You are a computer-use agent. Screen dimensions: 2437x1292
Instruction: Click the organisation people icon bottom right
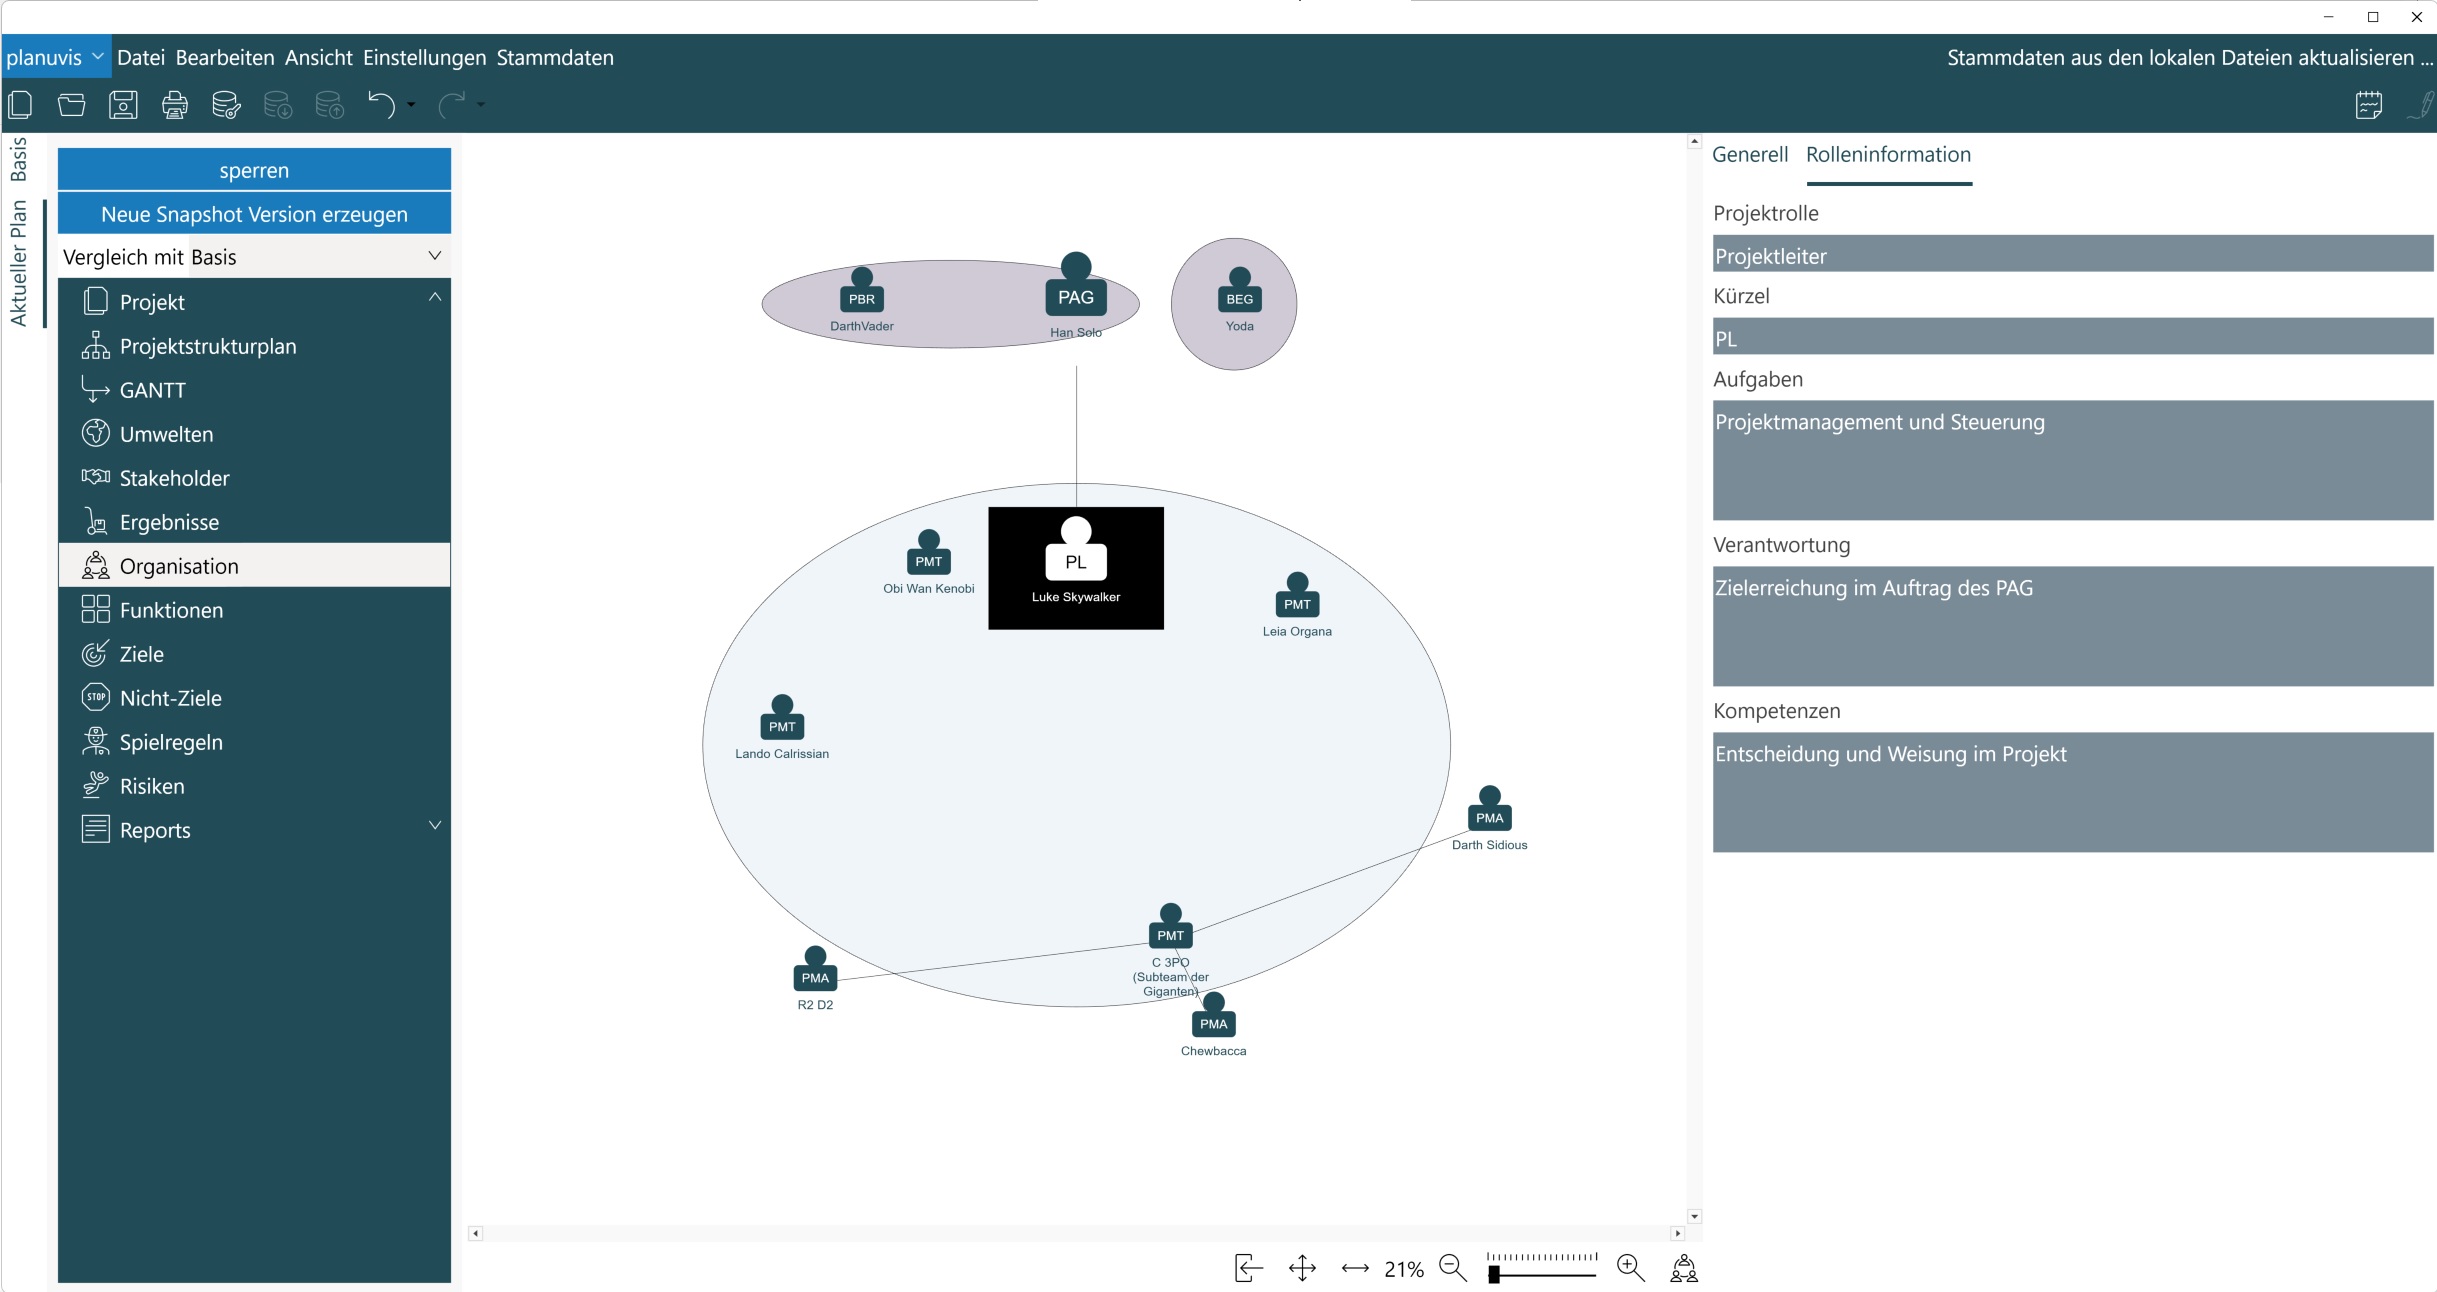pos(1684,1268)
